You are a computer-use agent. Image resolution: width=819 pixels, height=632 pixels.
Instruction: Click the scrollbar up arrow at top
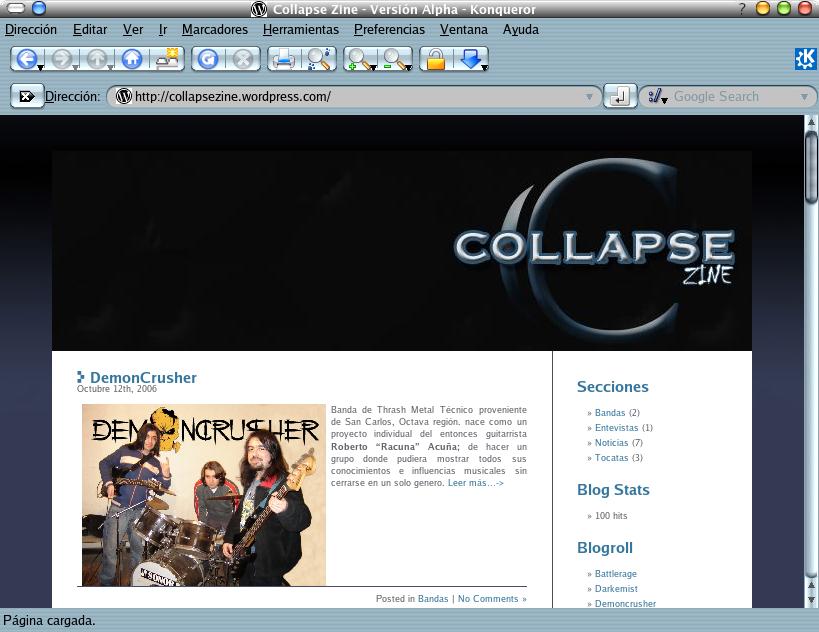[811, 122]
